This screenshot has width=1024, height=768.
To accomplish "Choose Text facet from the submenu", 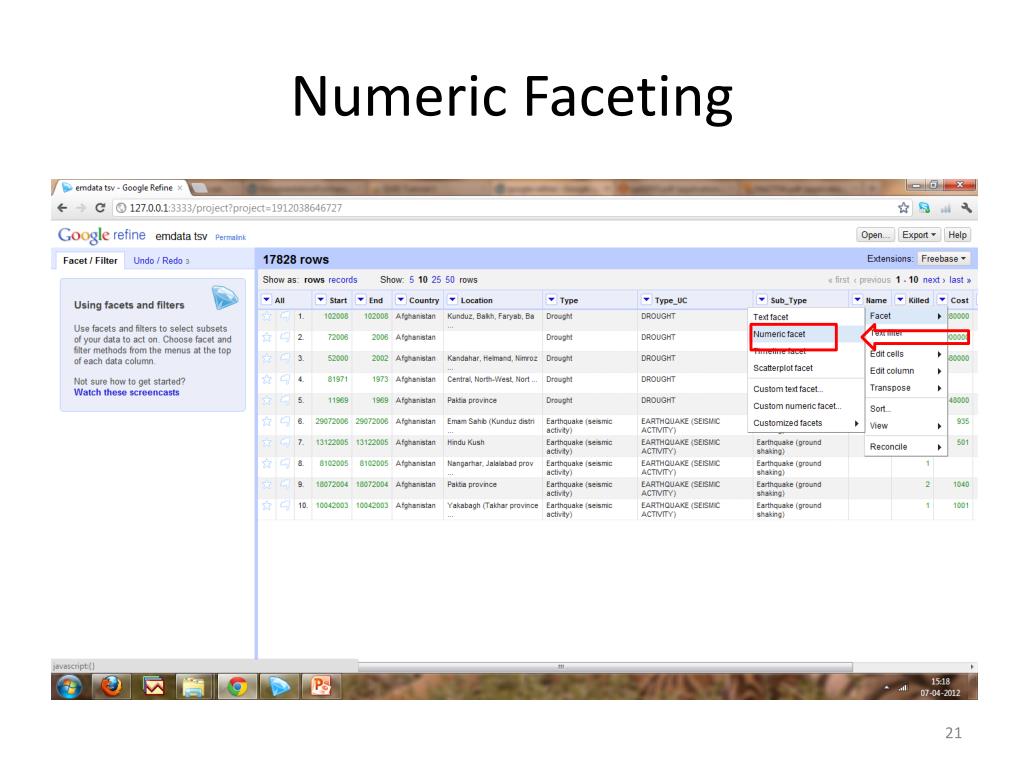I will pos(805,317).
